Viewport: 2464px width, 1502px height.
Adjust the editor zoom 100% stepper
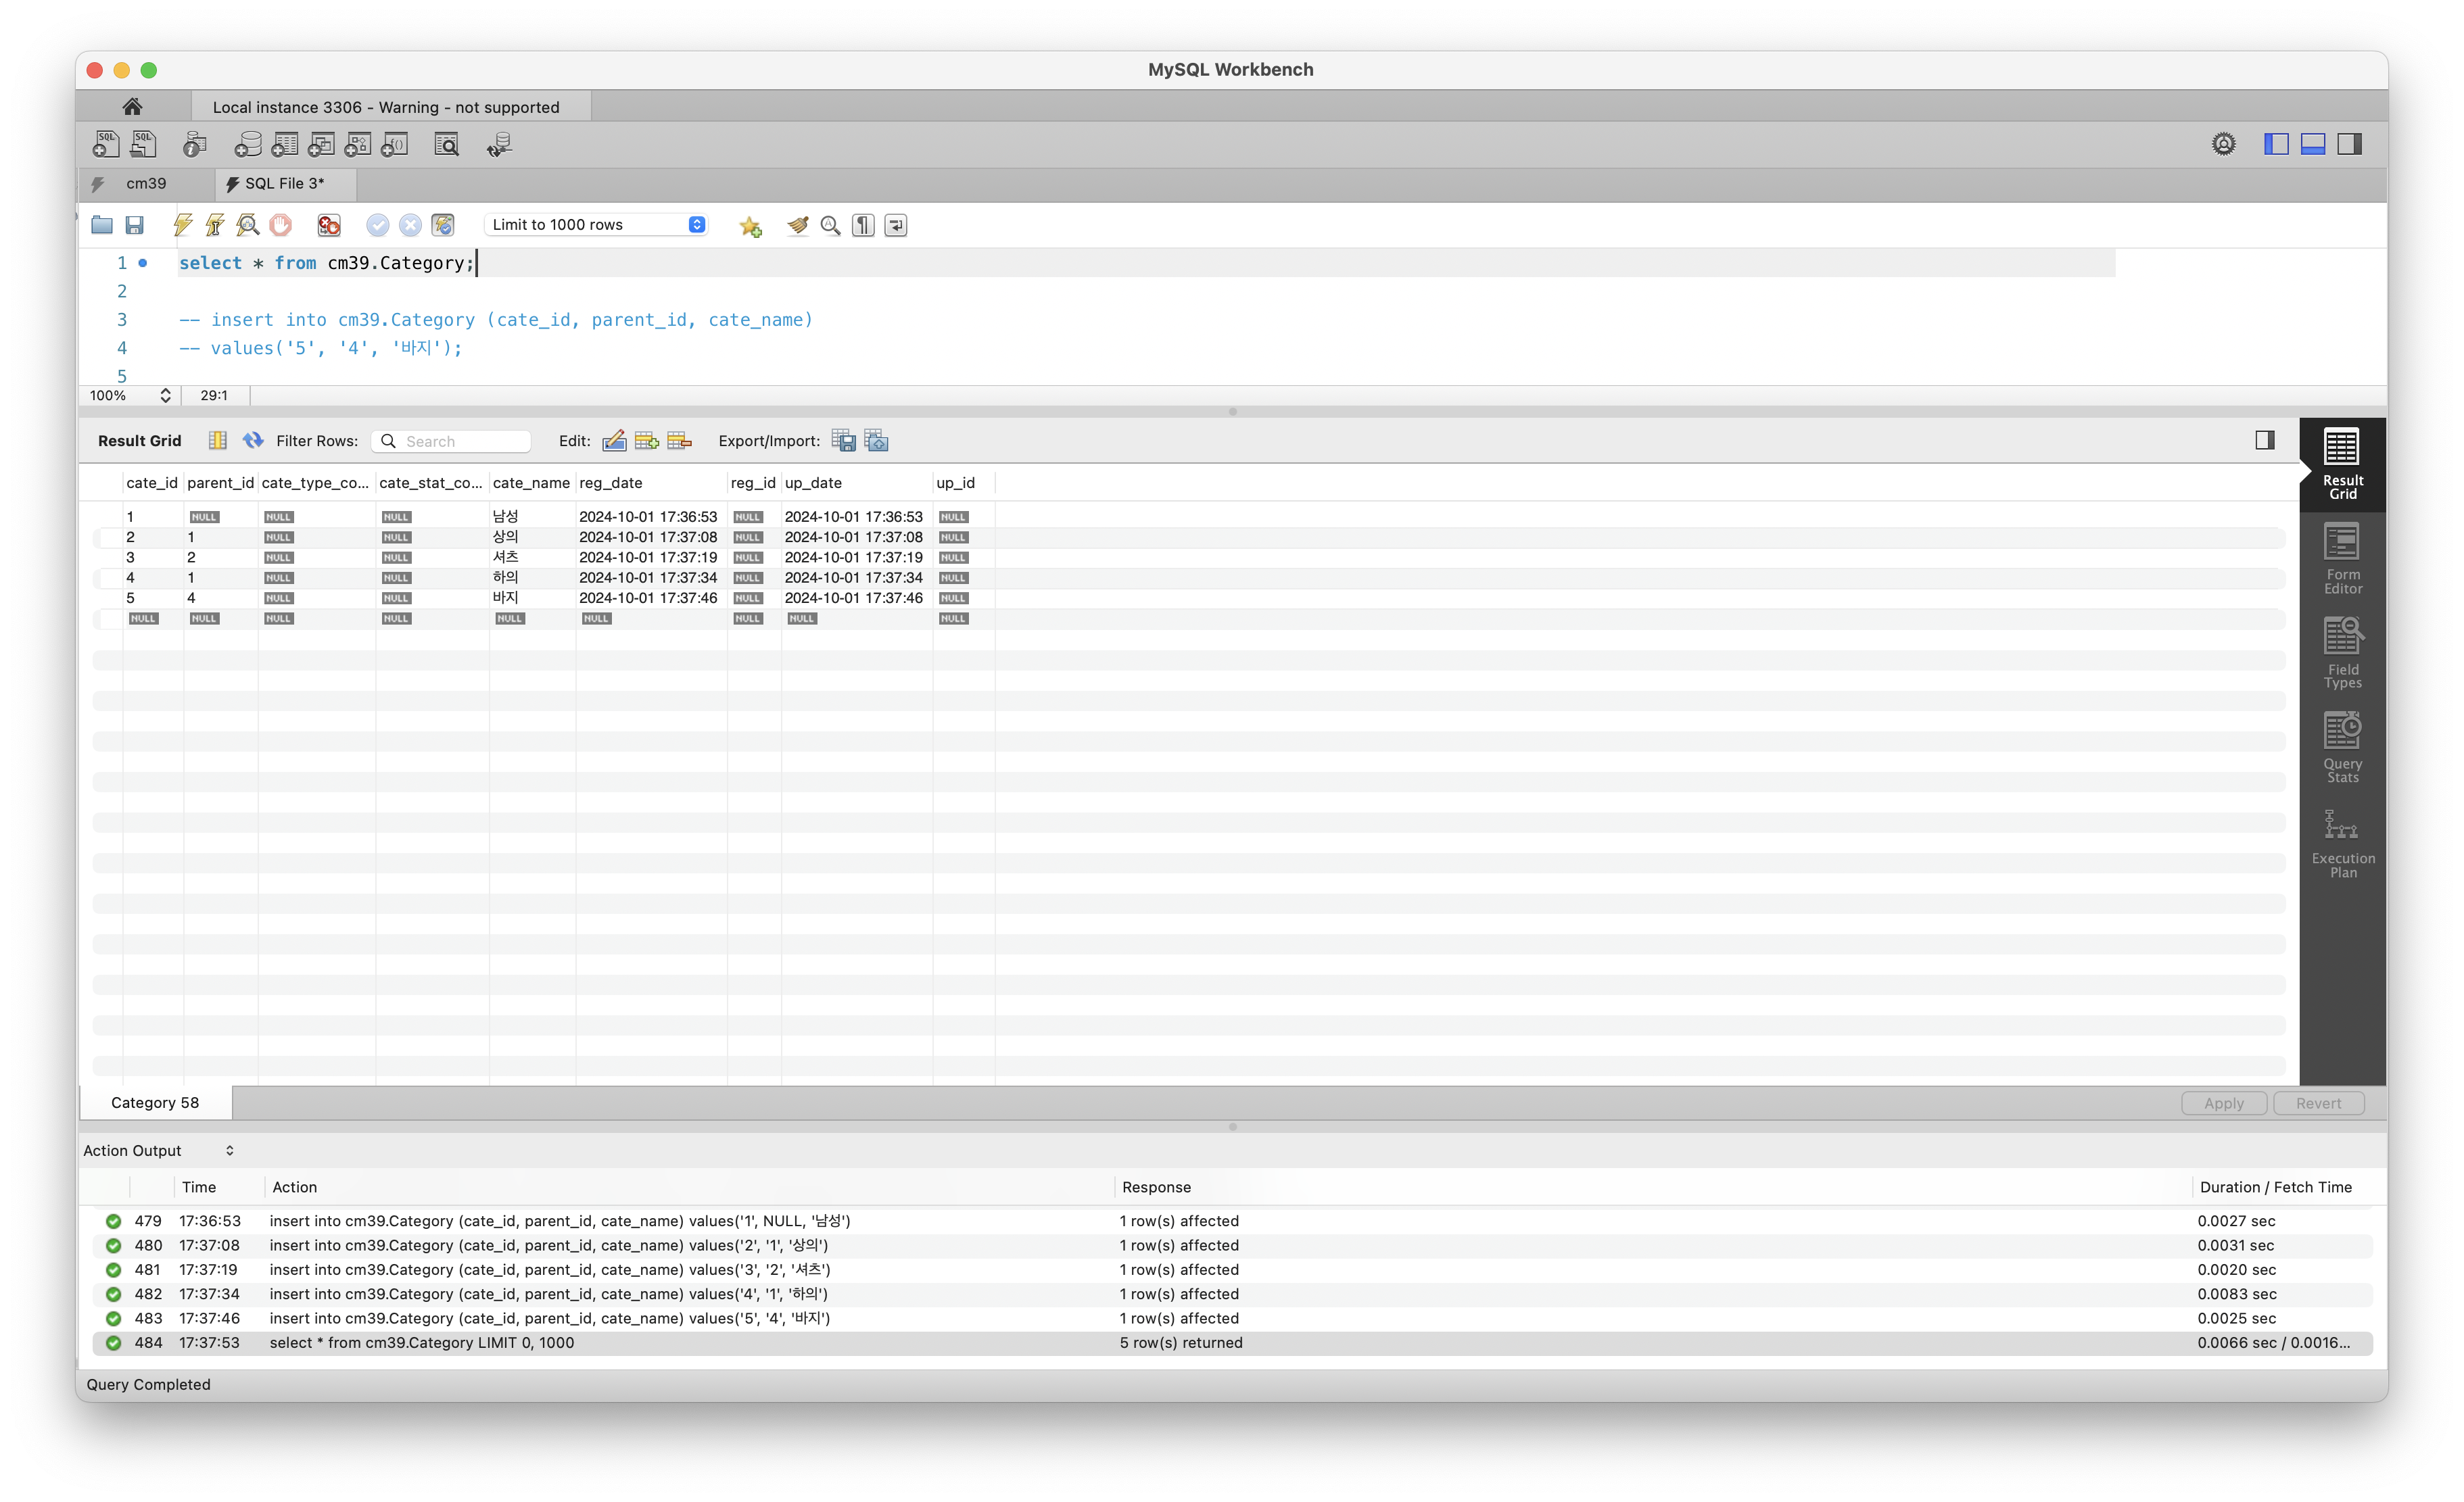coord(165,395)
